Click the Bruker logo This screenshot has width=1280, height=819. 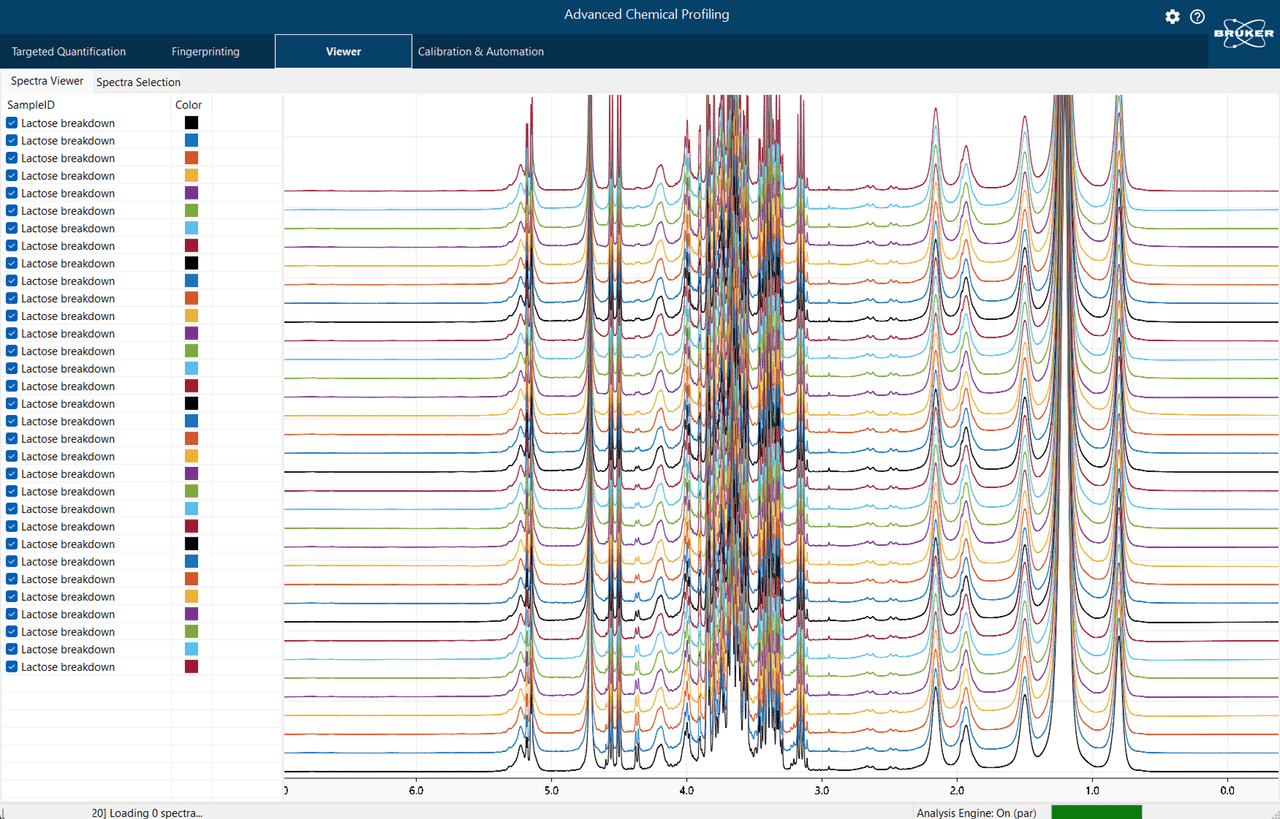coord(1243,34)
